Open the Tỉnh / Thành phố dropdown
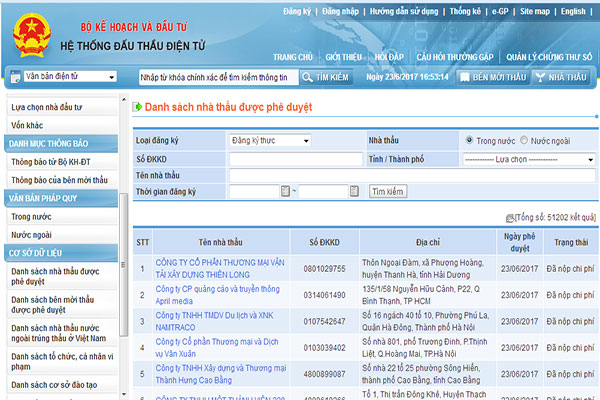 pos(528,158)
